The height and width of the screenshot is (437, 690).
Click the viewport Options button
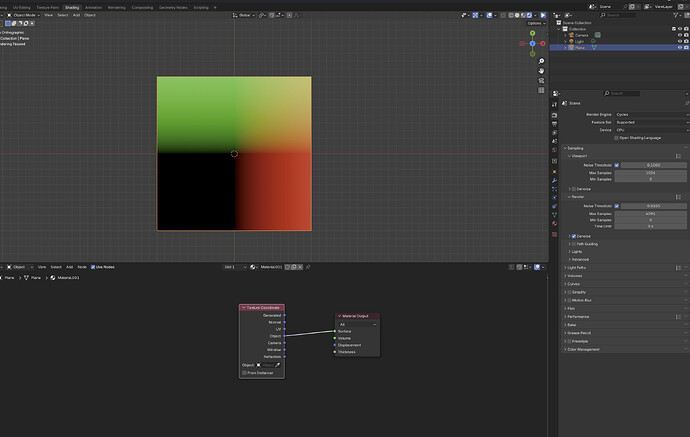tap(536, 23)
